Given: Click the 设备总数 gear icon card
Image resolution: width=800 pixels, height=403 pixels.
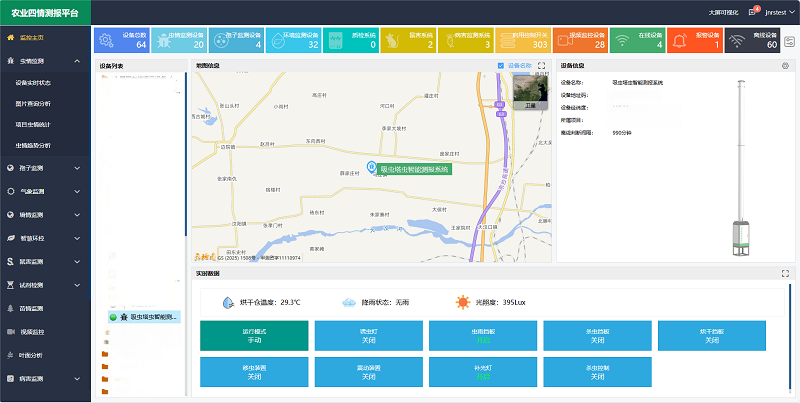Looking at the screenshot, I should click(x=122, y=39).
